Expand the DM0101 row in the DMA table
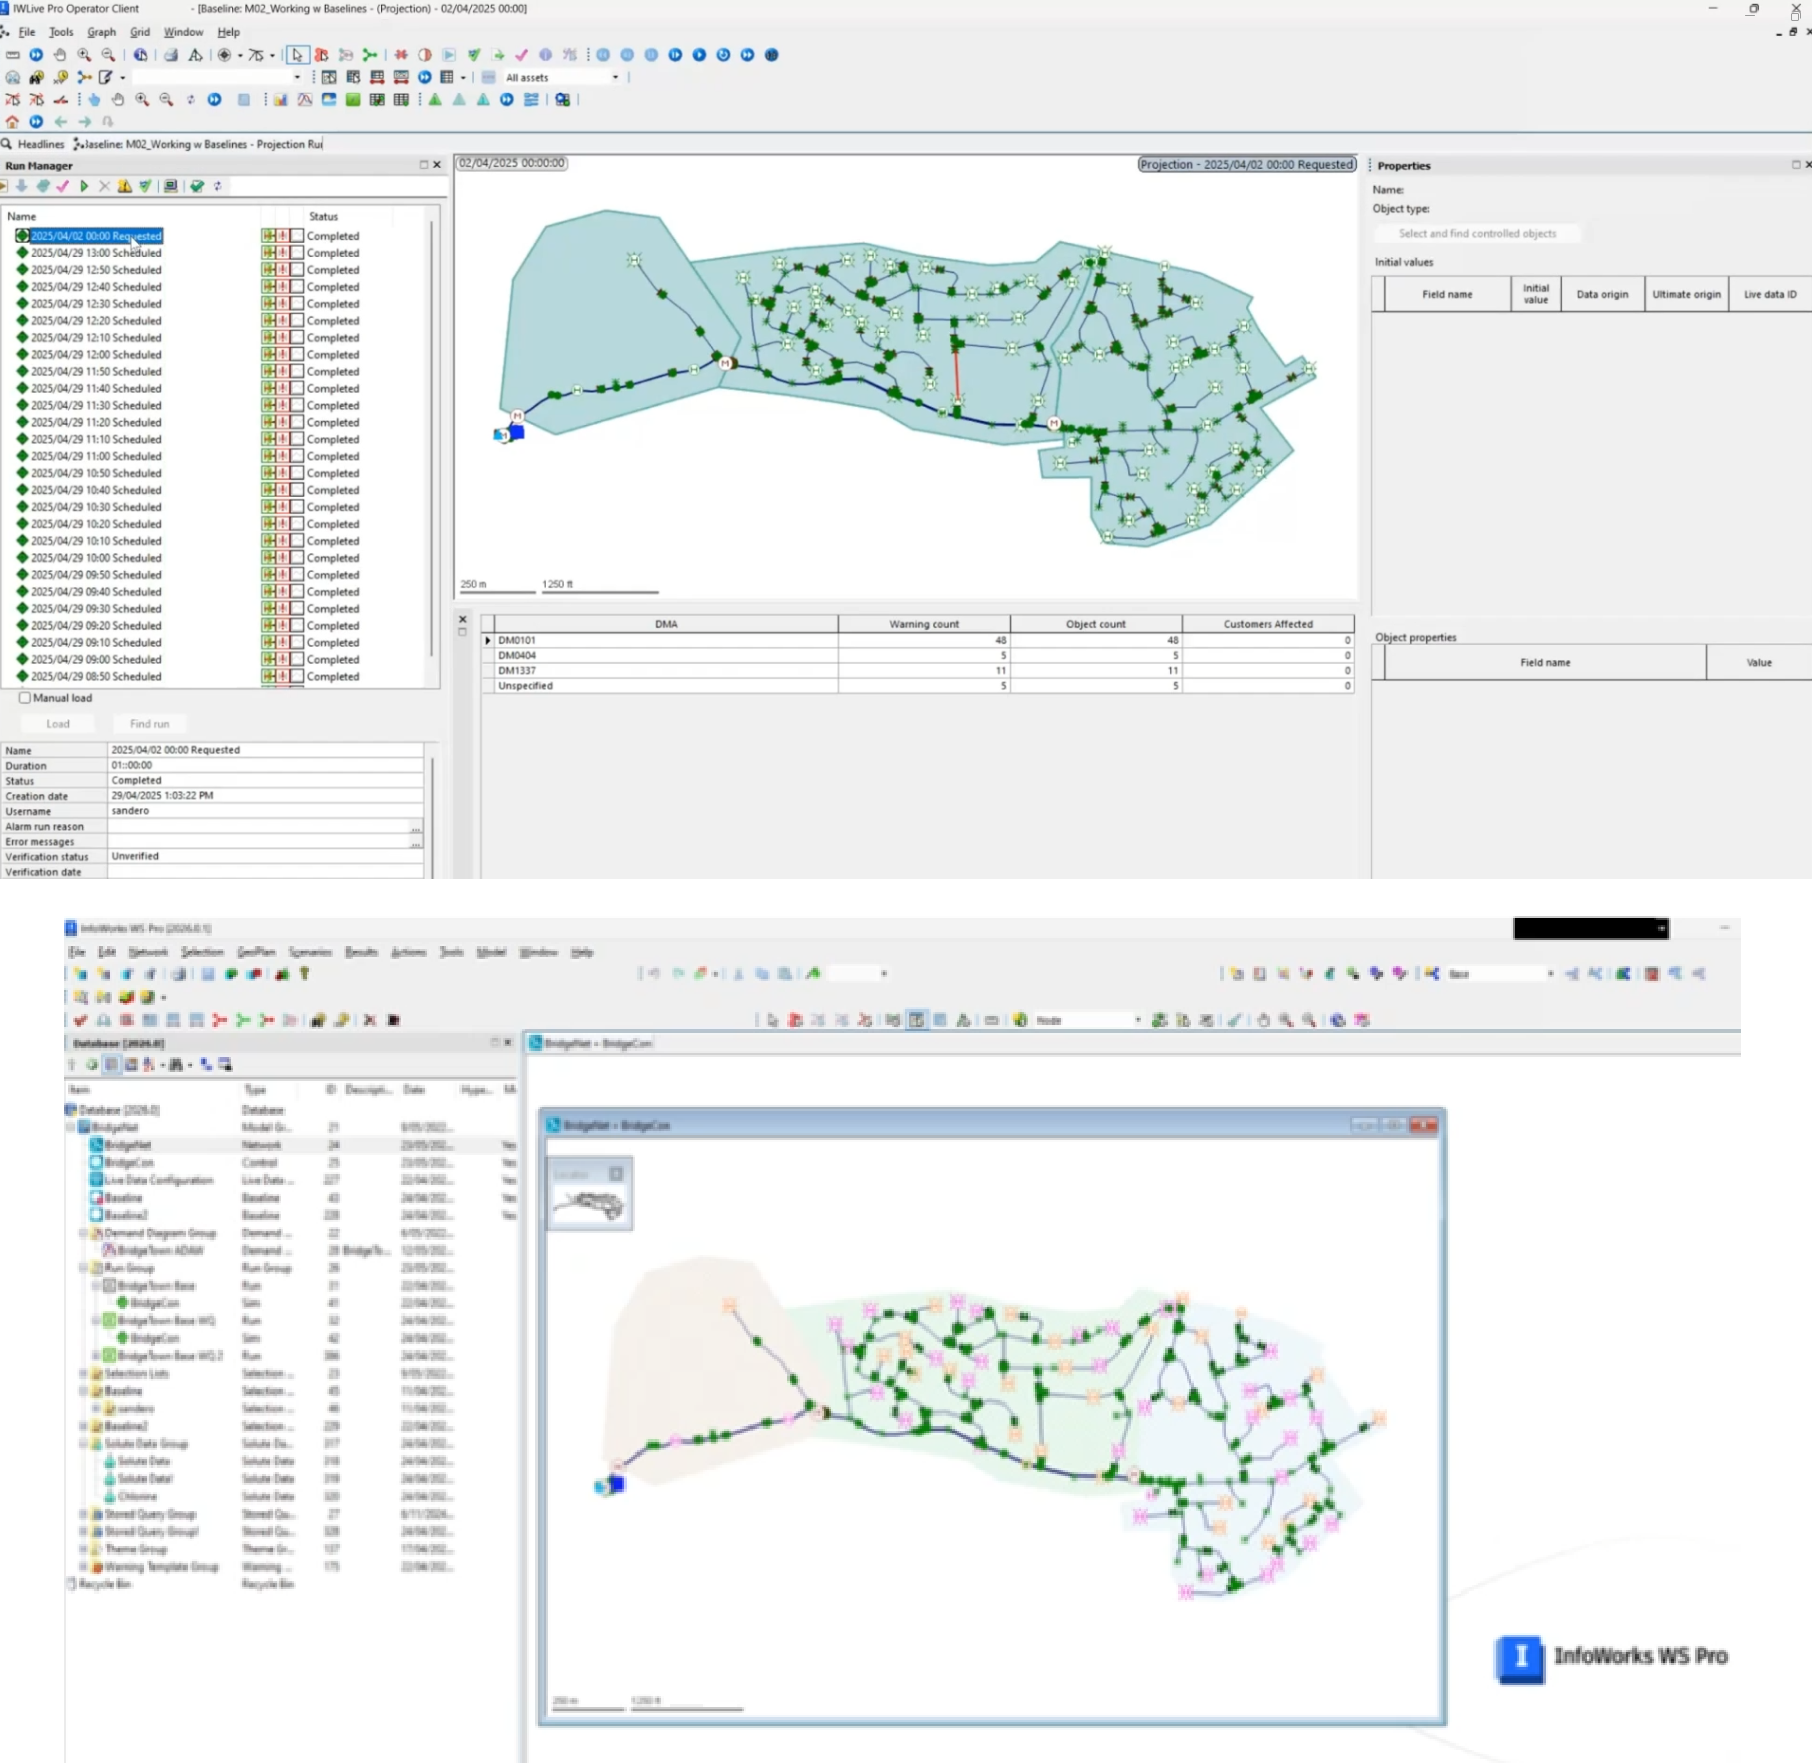The image size is (1812, 1763). point(487,640)
